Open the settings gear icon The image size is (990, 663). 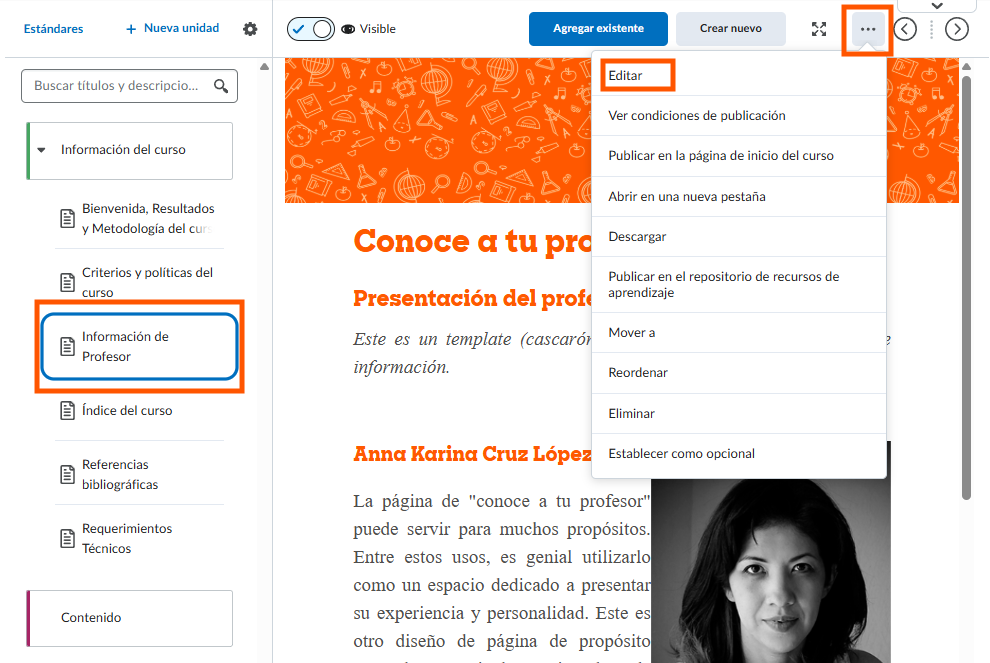tap(250, 29)
